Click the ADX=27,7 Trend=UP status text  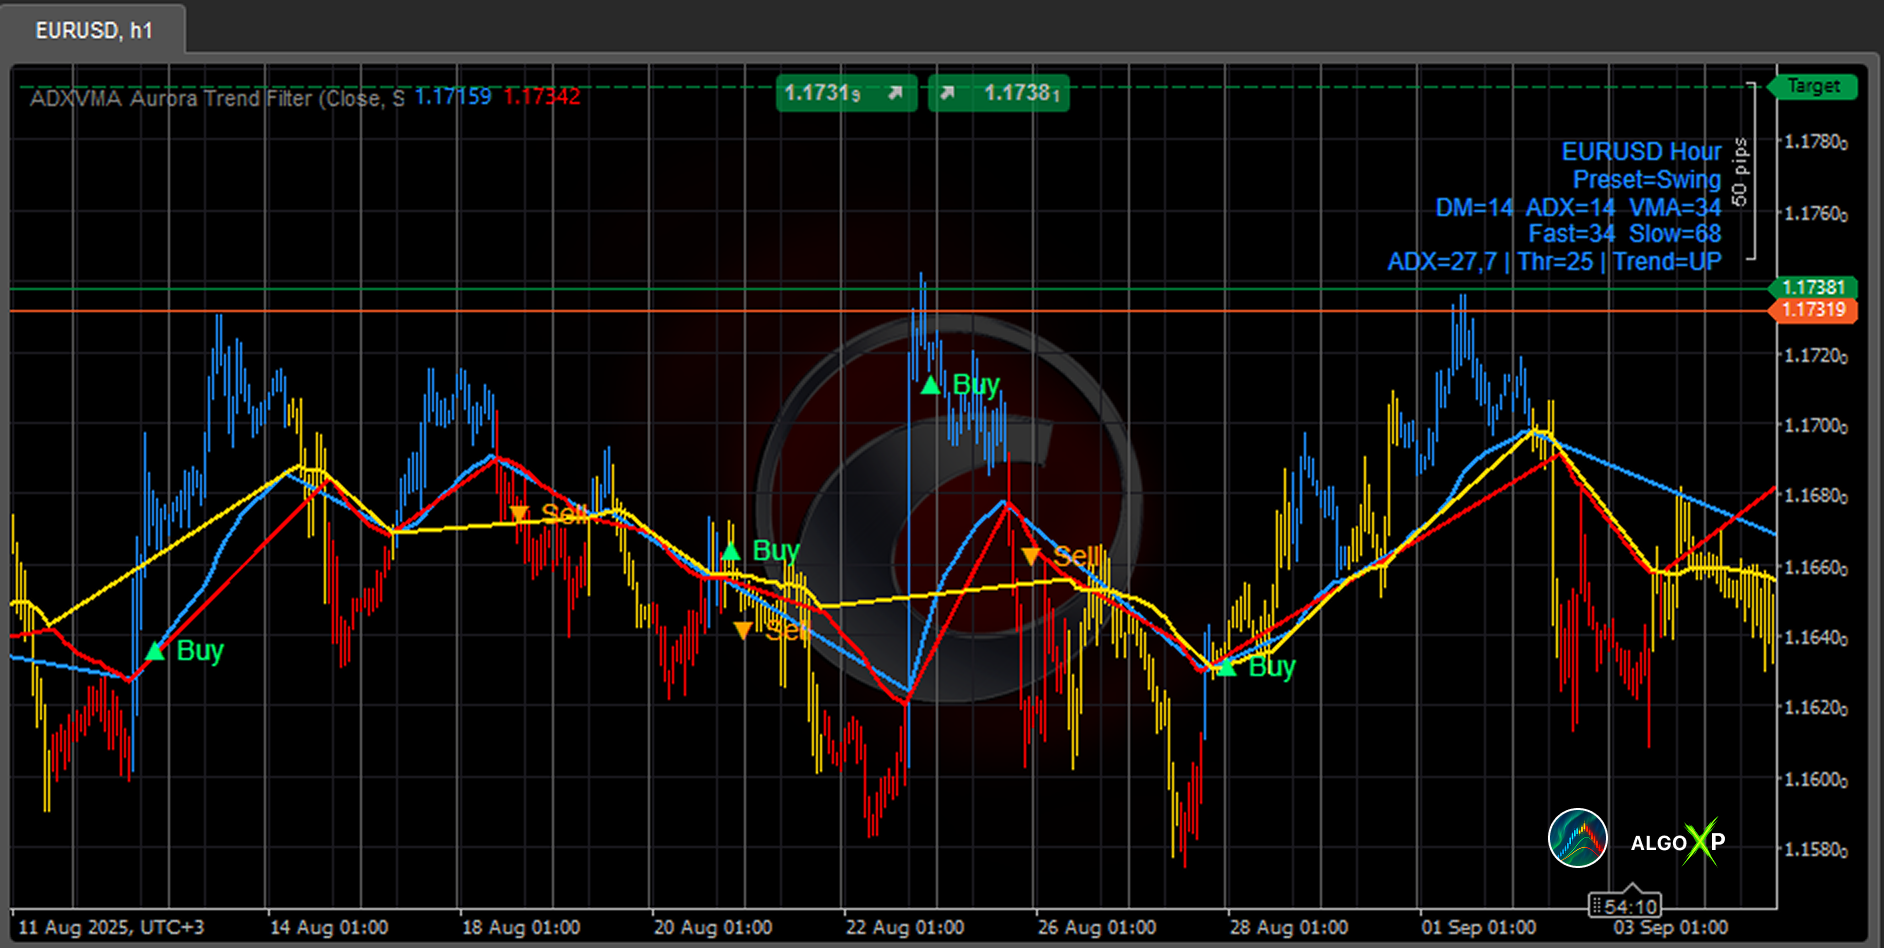1554,262
